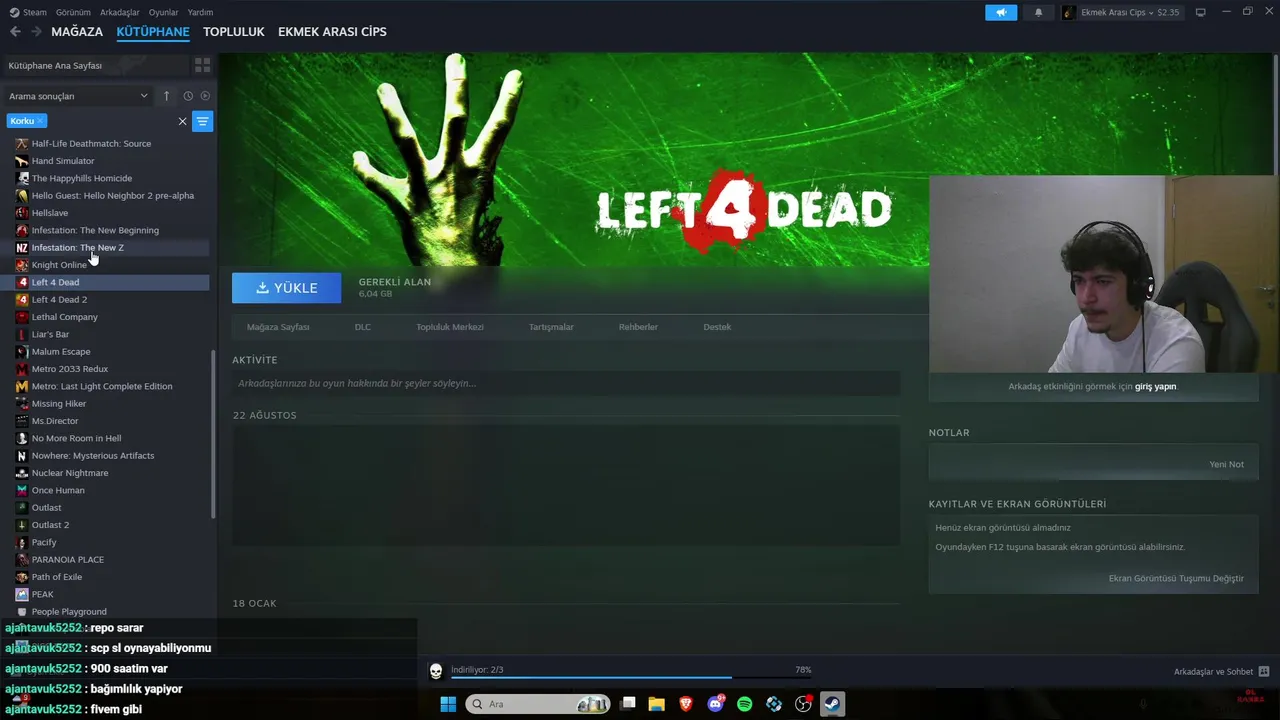Screen dimensions: 1280x720
Task: Open the collections grid view icon
Action: click(x=203, y=65)
